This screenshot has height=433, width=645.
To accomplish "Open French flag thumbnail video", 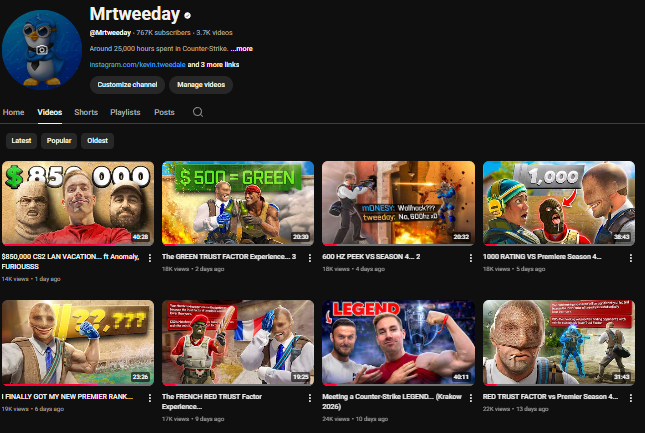I will coord(238,343).
